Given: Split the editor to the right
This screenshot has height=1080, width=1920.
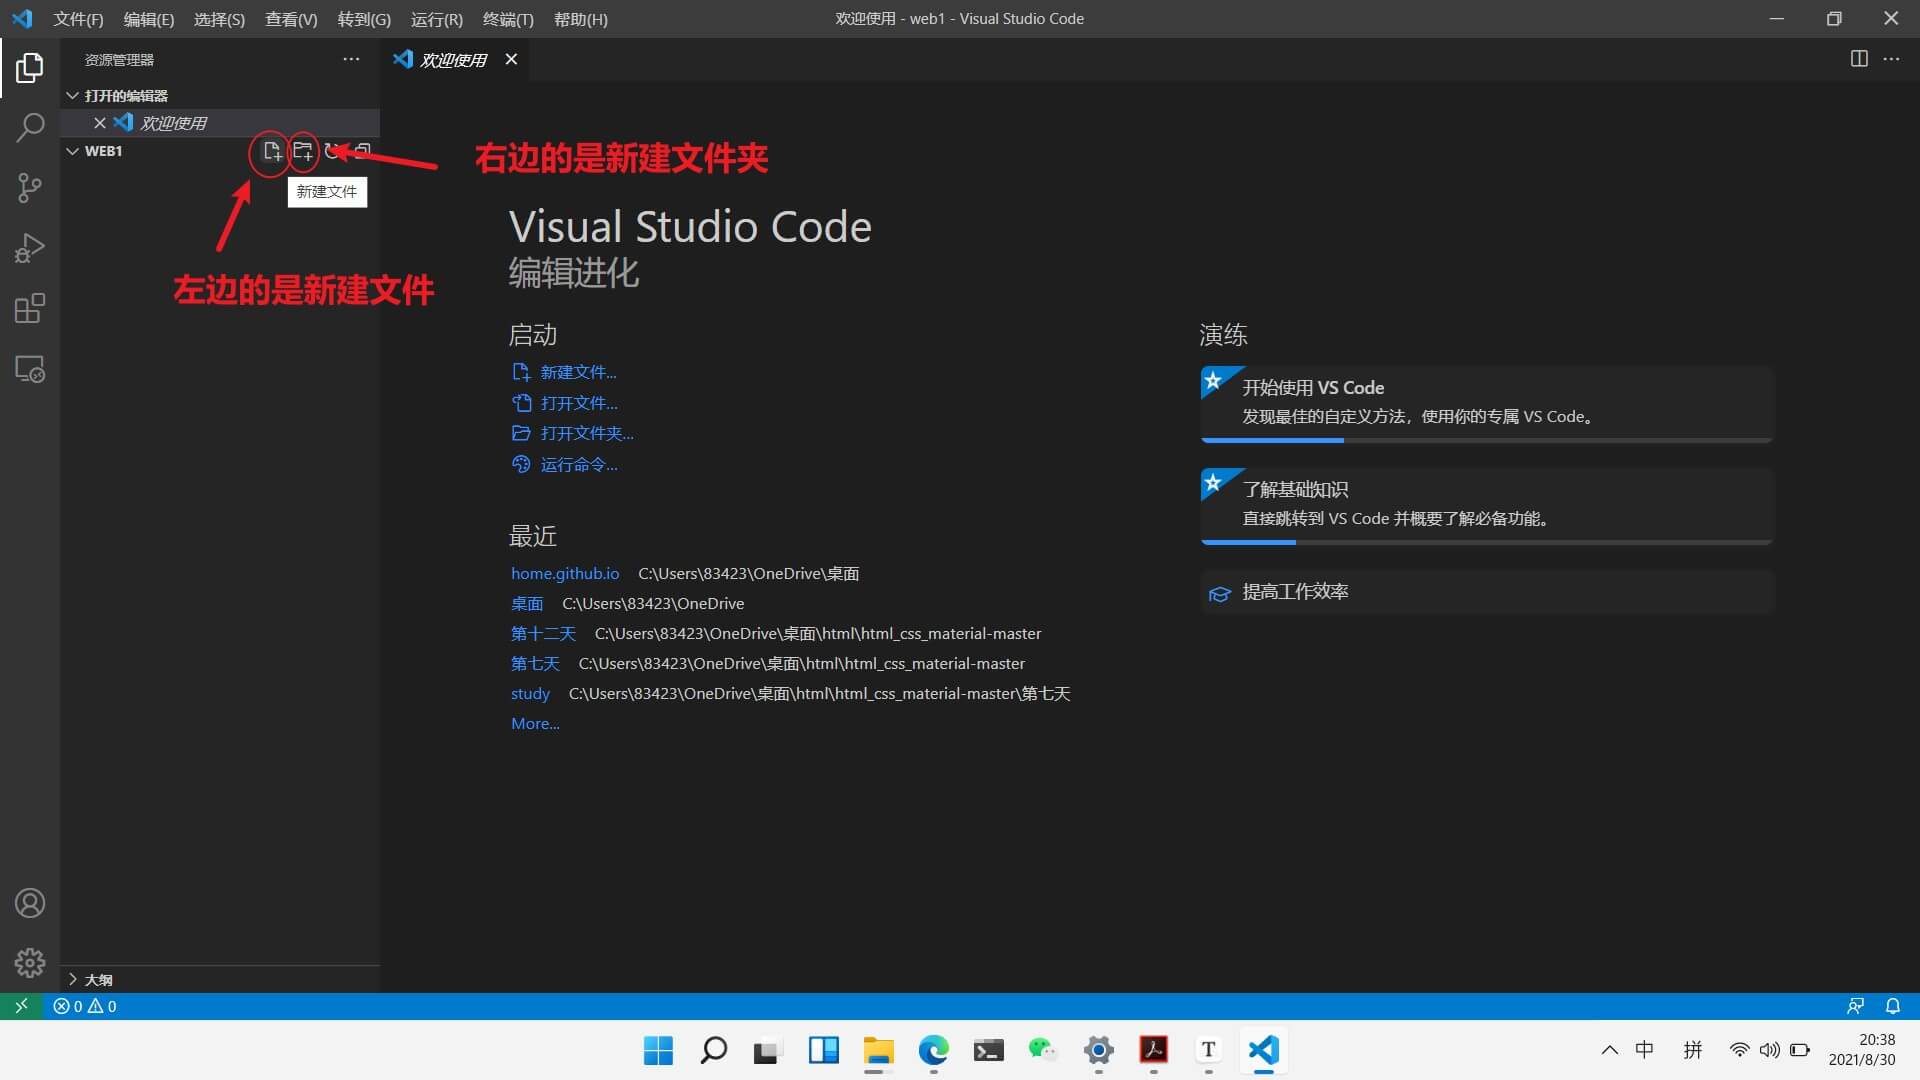Looking at the screenshot, I should tap(1859, 59).
